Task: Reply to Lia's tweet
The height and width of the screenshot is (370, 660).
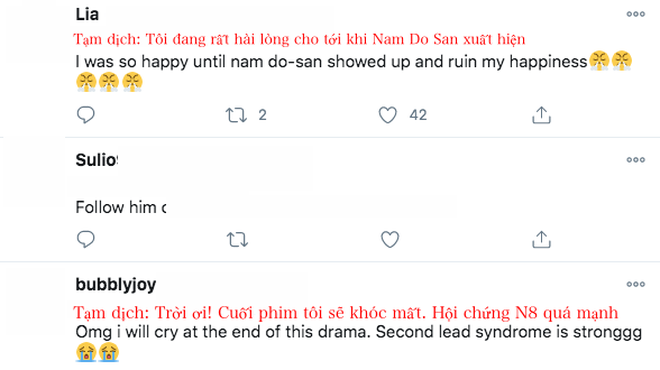Action: pyautogui.click(x=86, y=115)
